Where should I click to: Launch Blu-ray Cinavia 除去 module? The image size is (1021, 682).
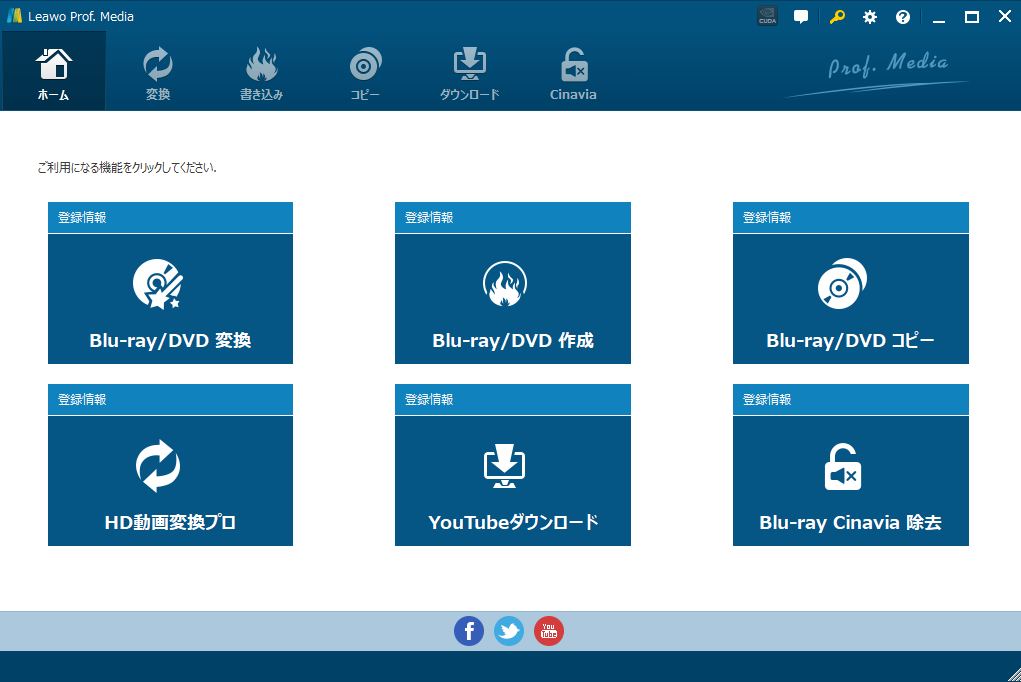tap(851, 481)
